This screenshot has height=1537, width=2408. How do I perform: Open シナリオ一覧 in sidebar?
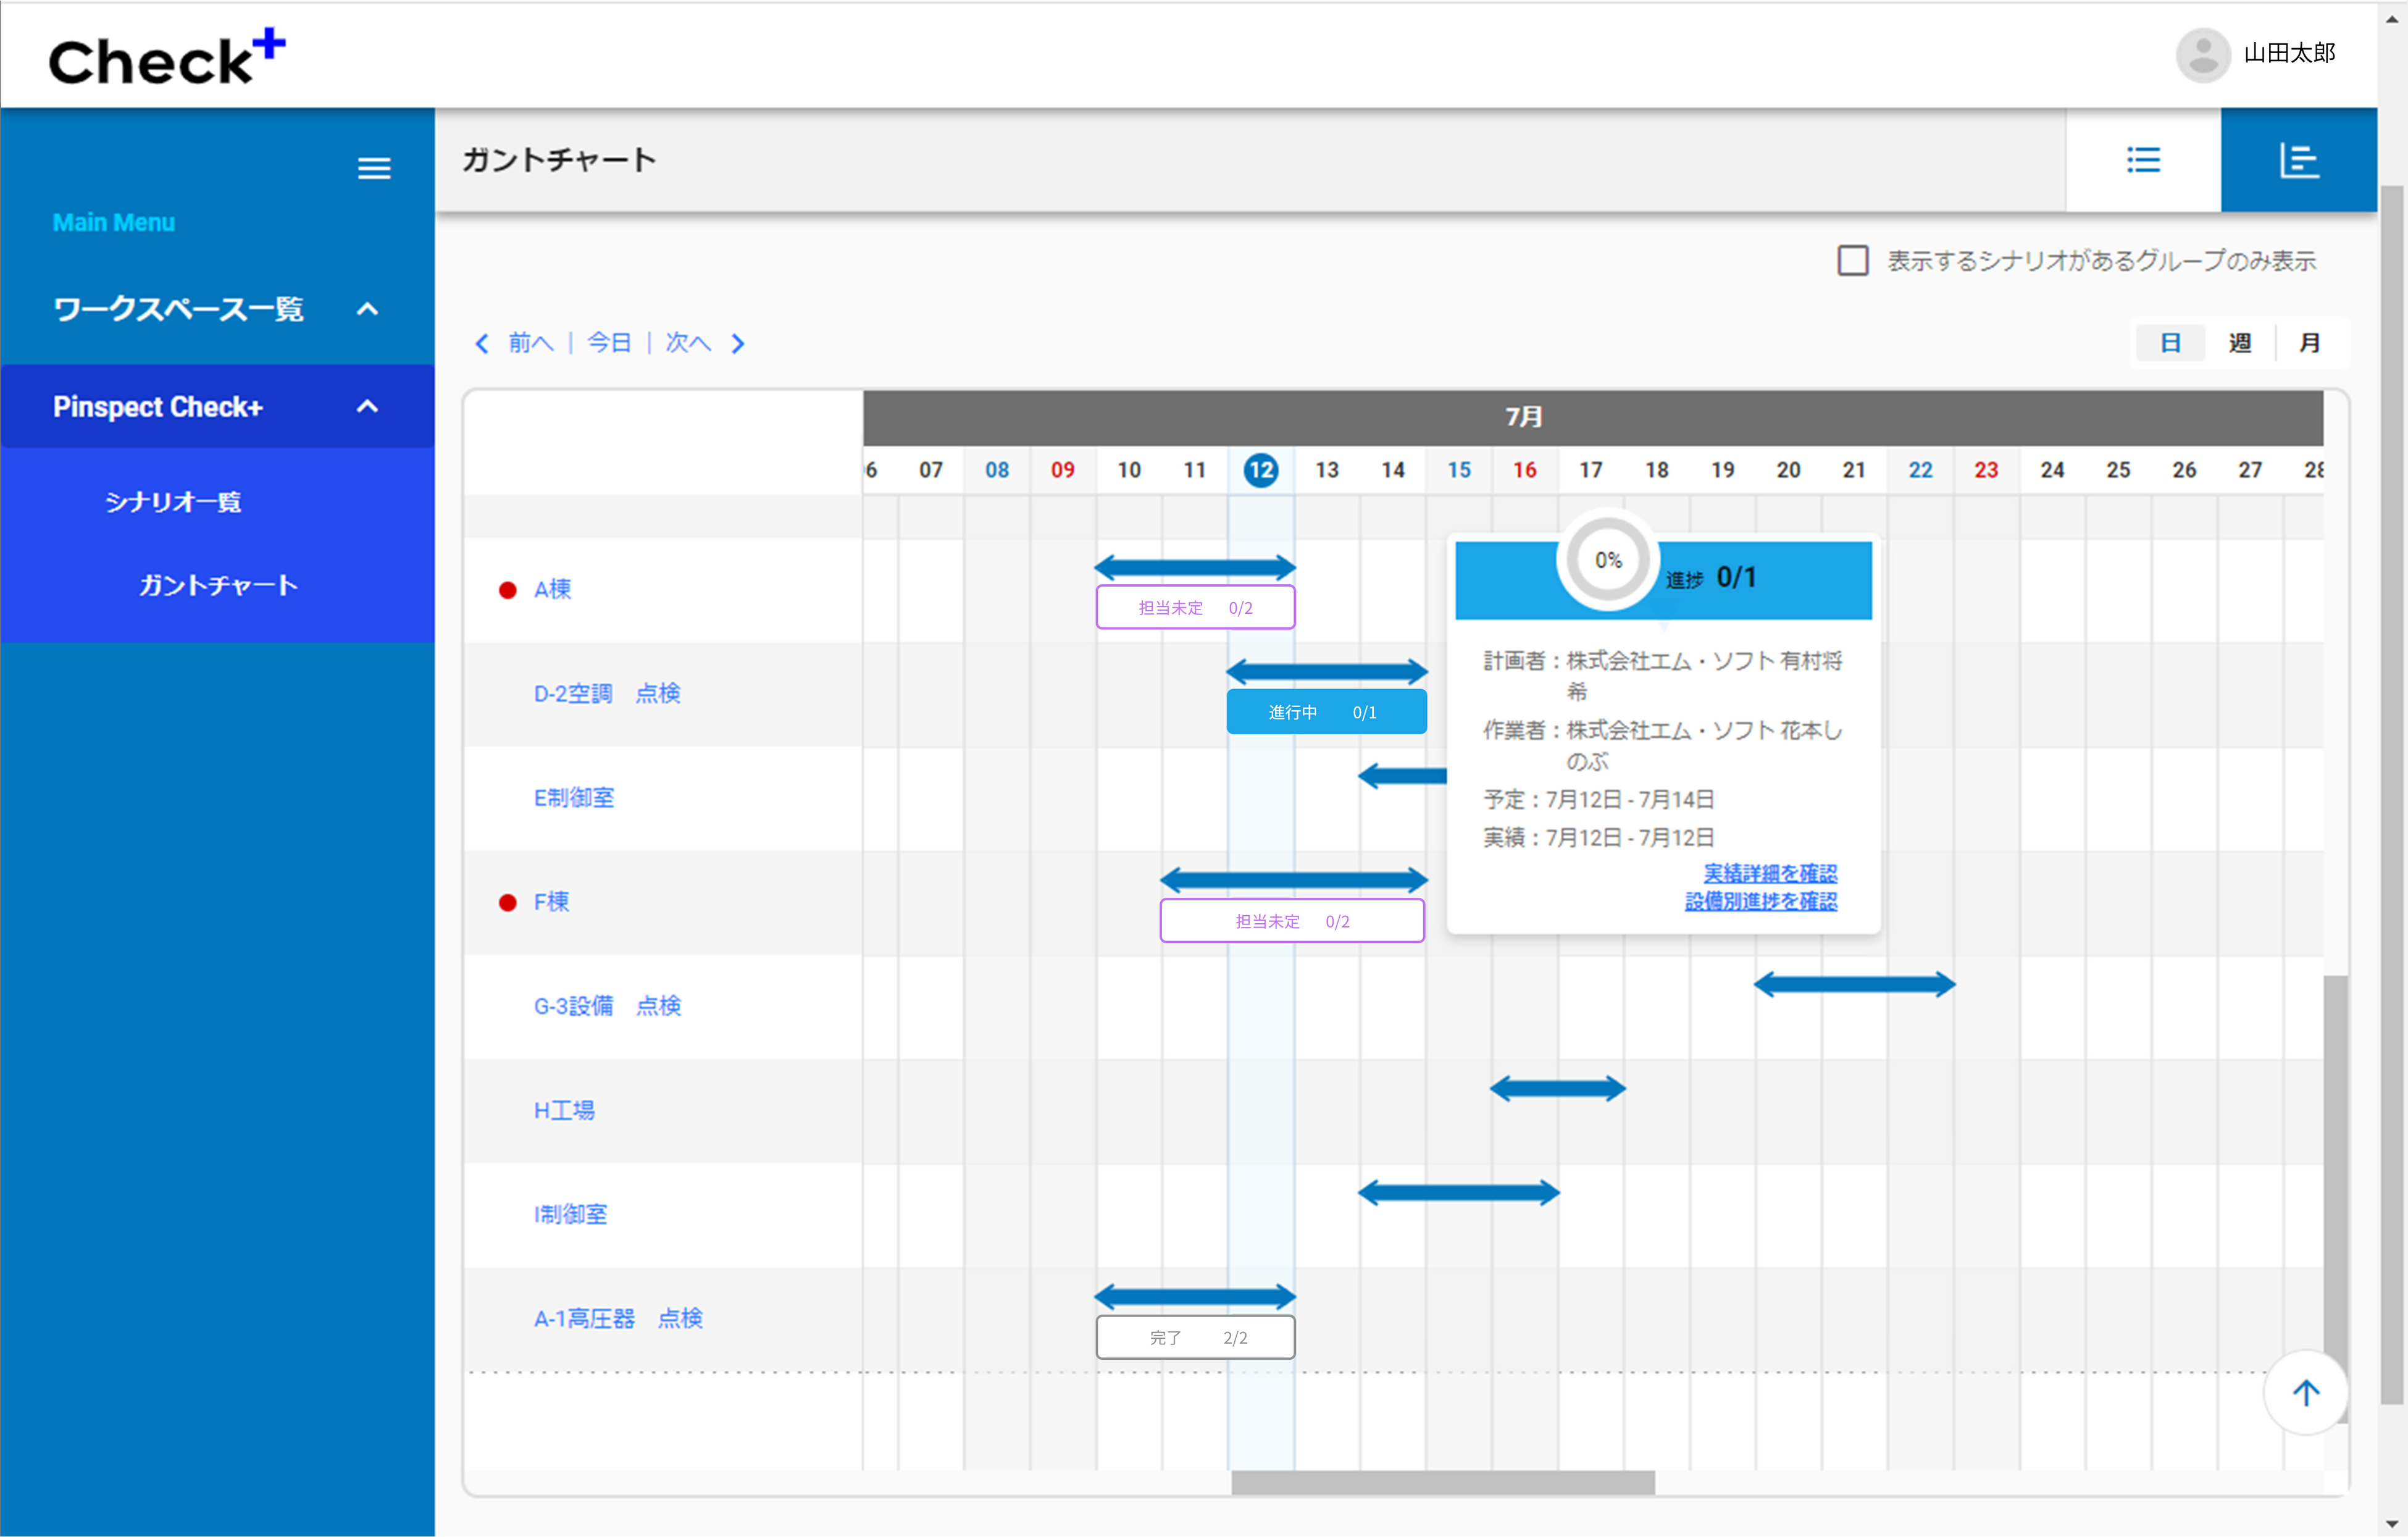coord(173,502)
